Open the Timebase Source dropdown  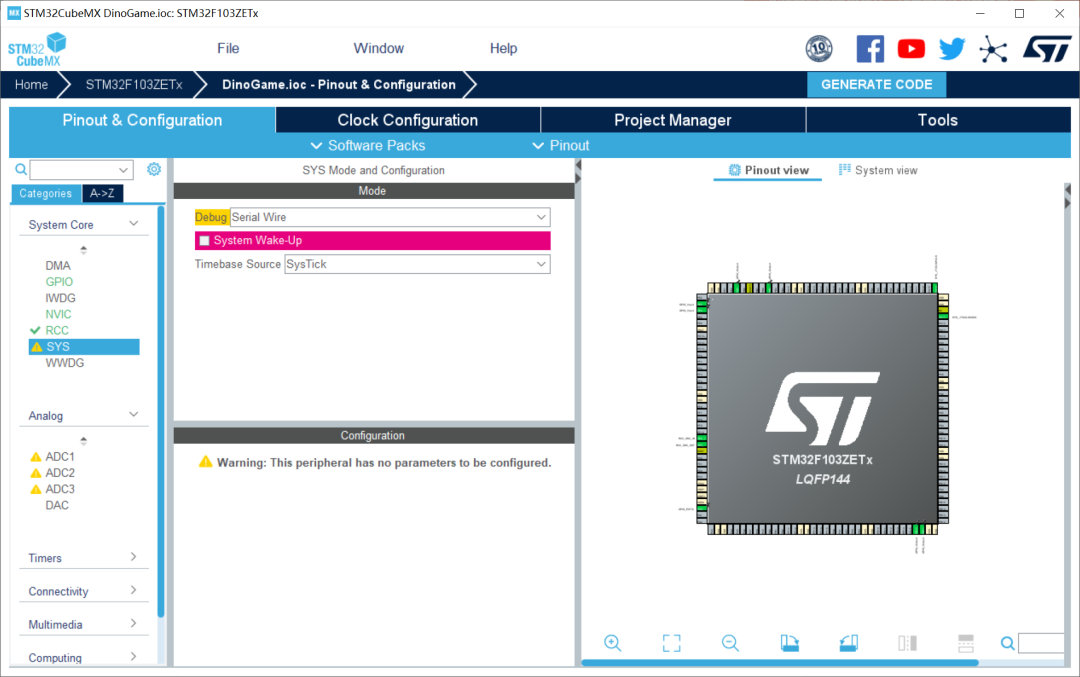417,264
